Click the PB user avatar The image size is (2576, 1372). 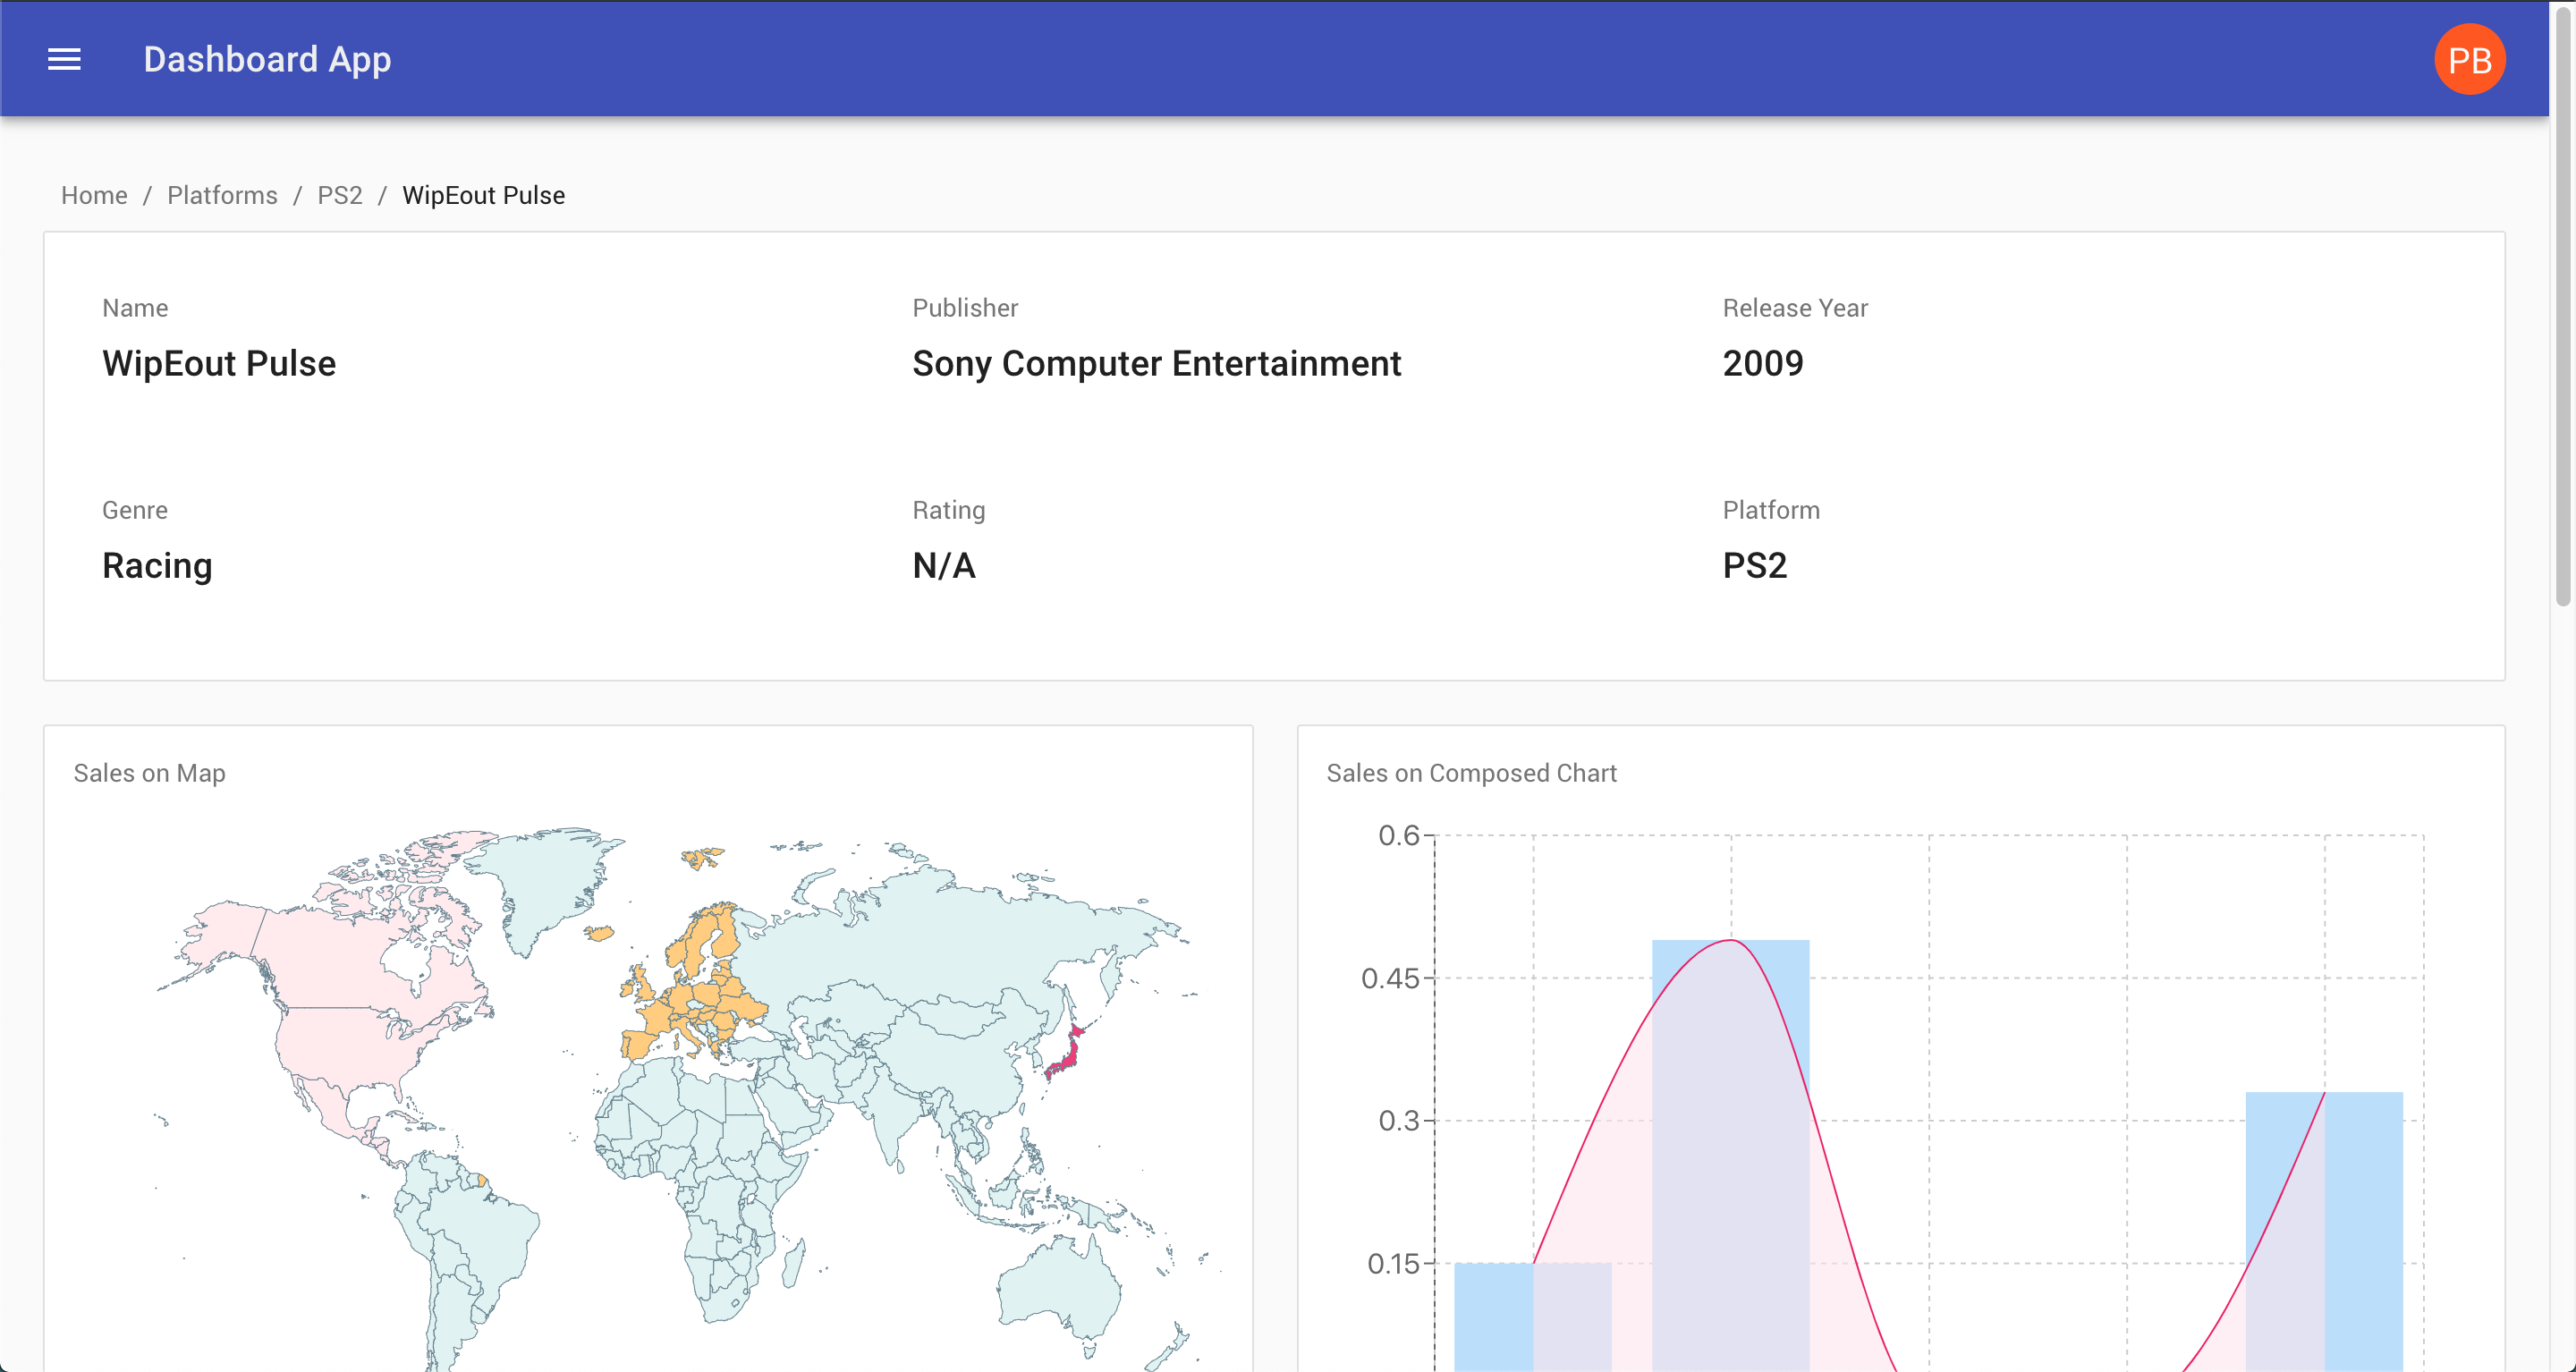[x=2470, y=60]
